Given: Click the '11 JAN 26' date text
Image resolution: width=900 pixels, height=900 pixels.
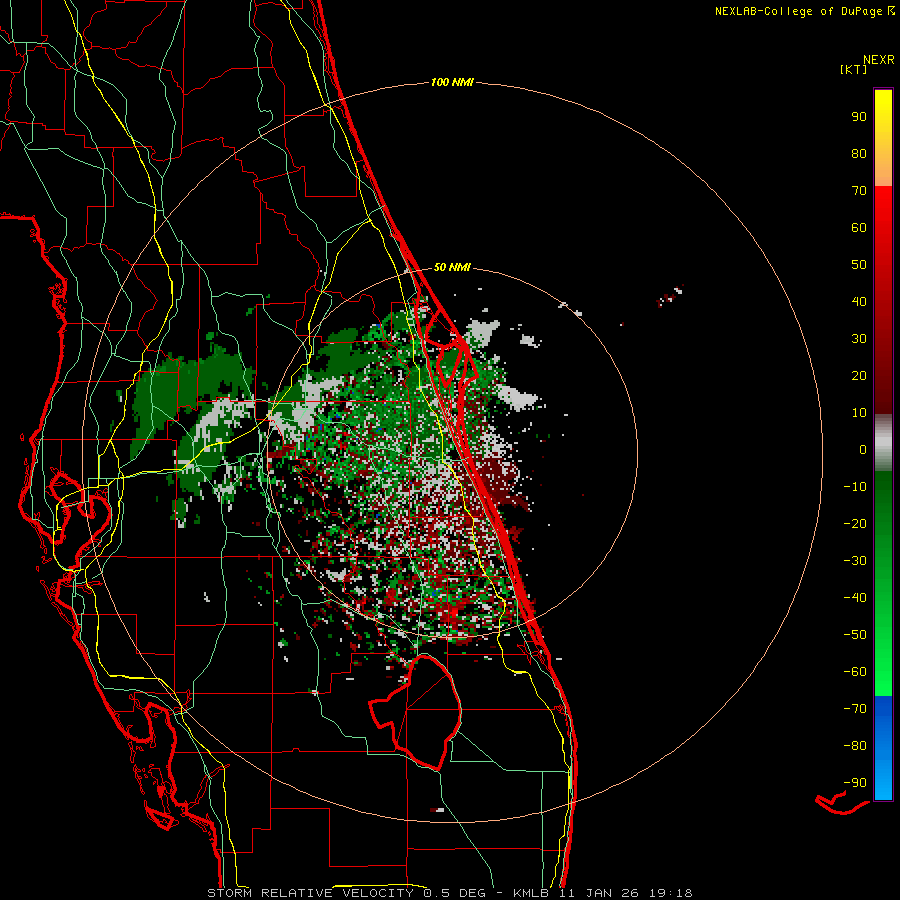Looking at the screenshot, I should [x=599, y=893].
